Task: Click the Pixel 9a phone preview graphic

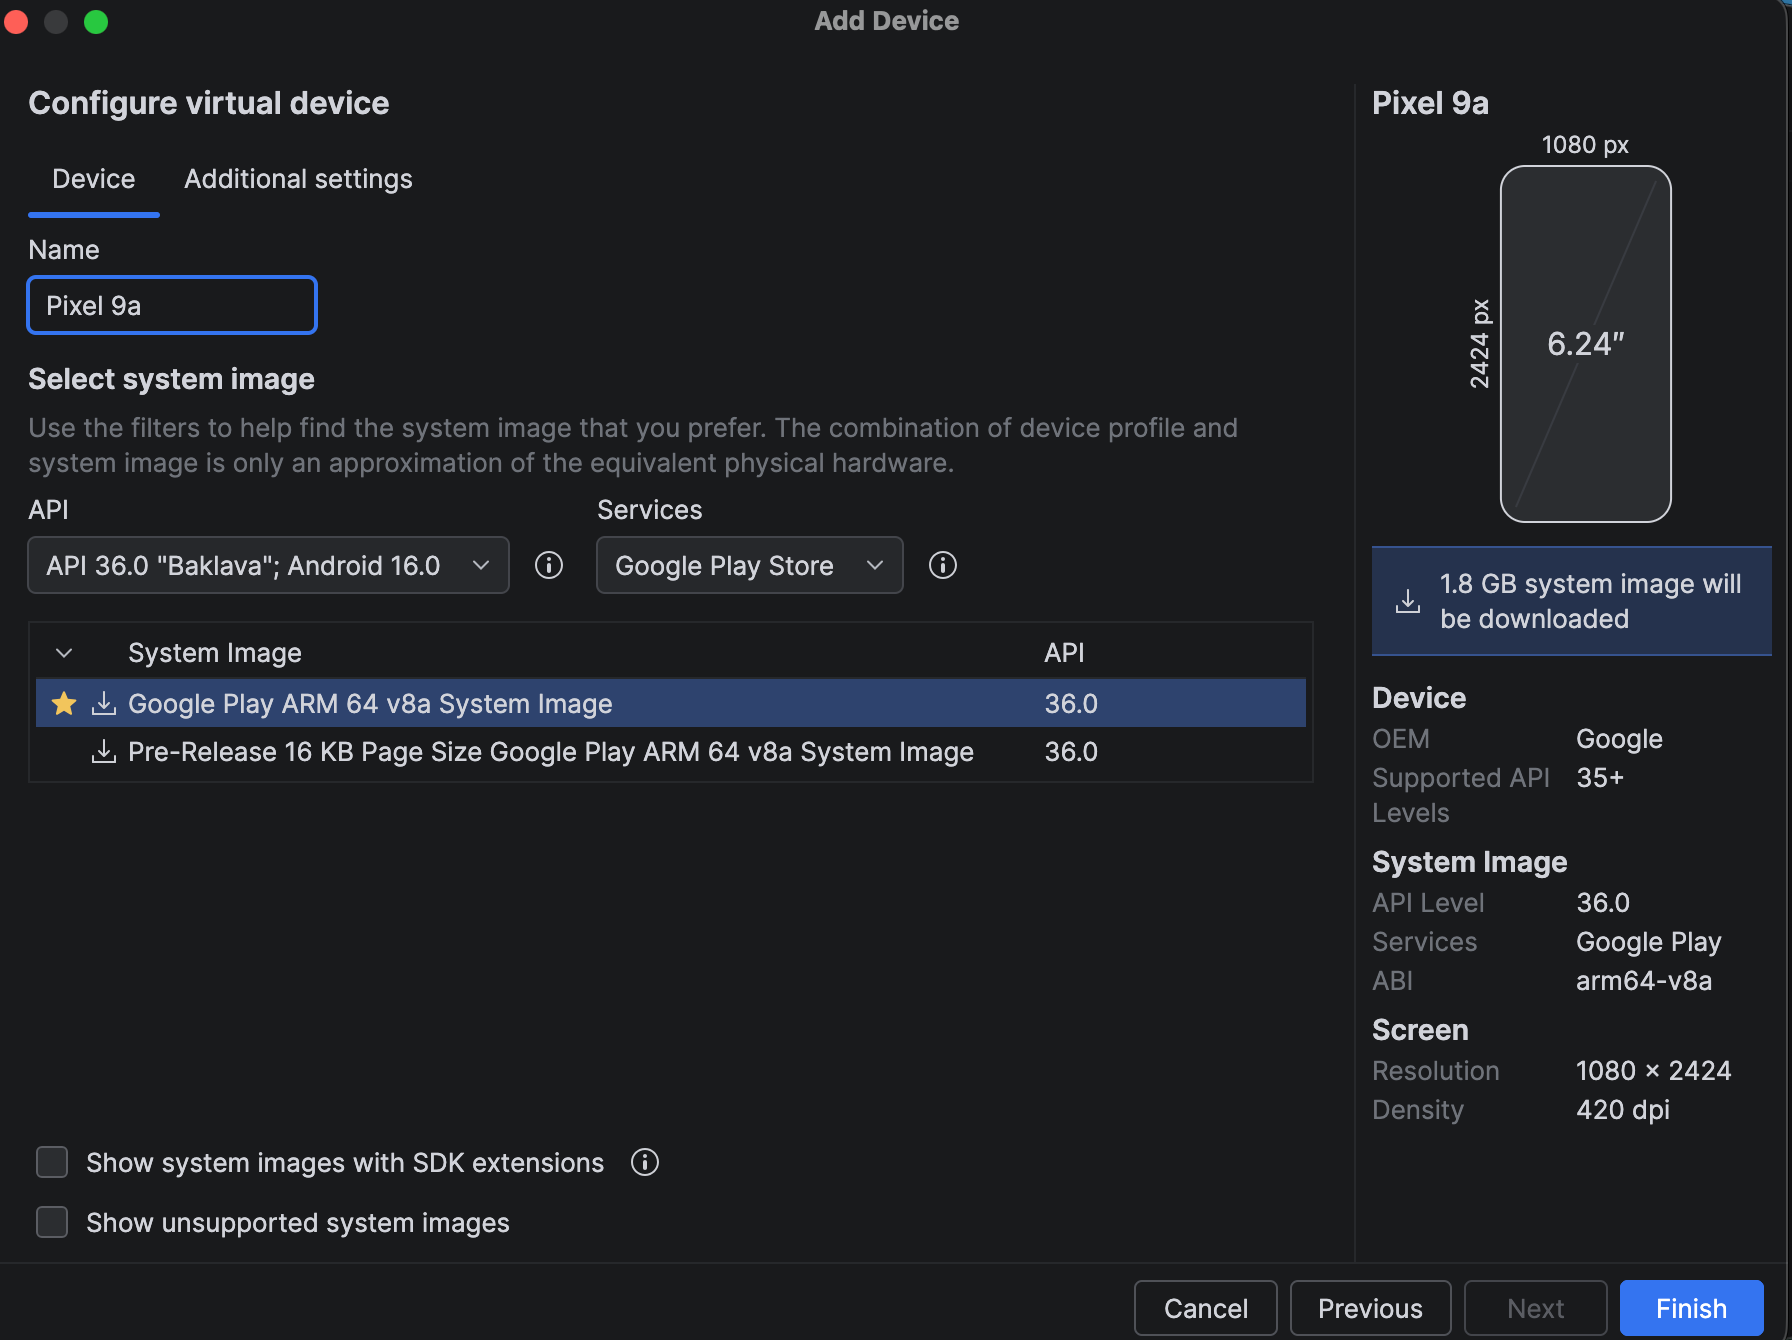Action: tap(1586, 344)
